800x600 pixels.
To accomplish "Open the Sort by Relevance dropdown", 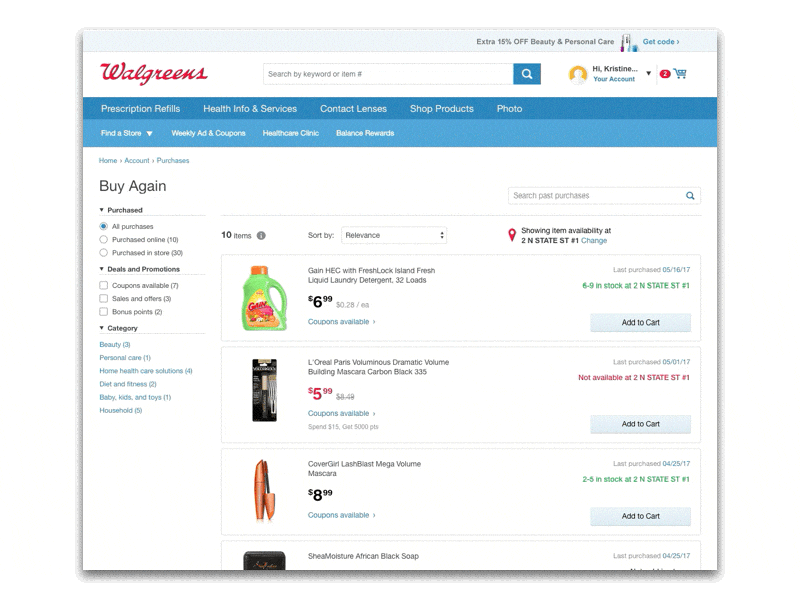I will (x=394, y=235).
